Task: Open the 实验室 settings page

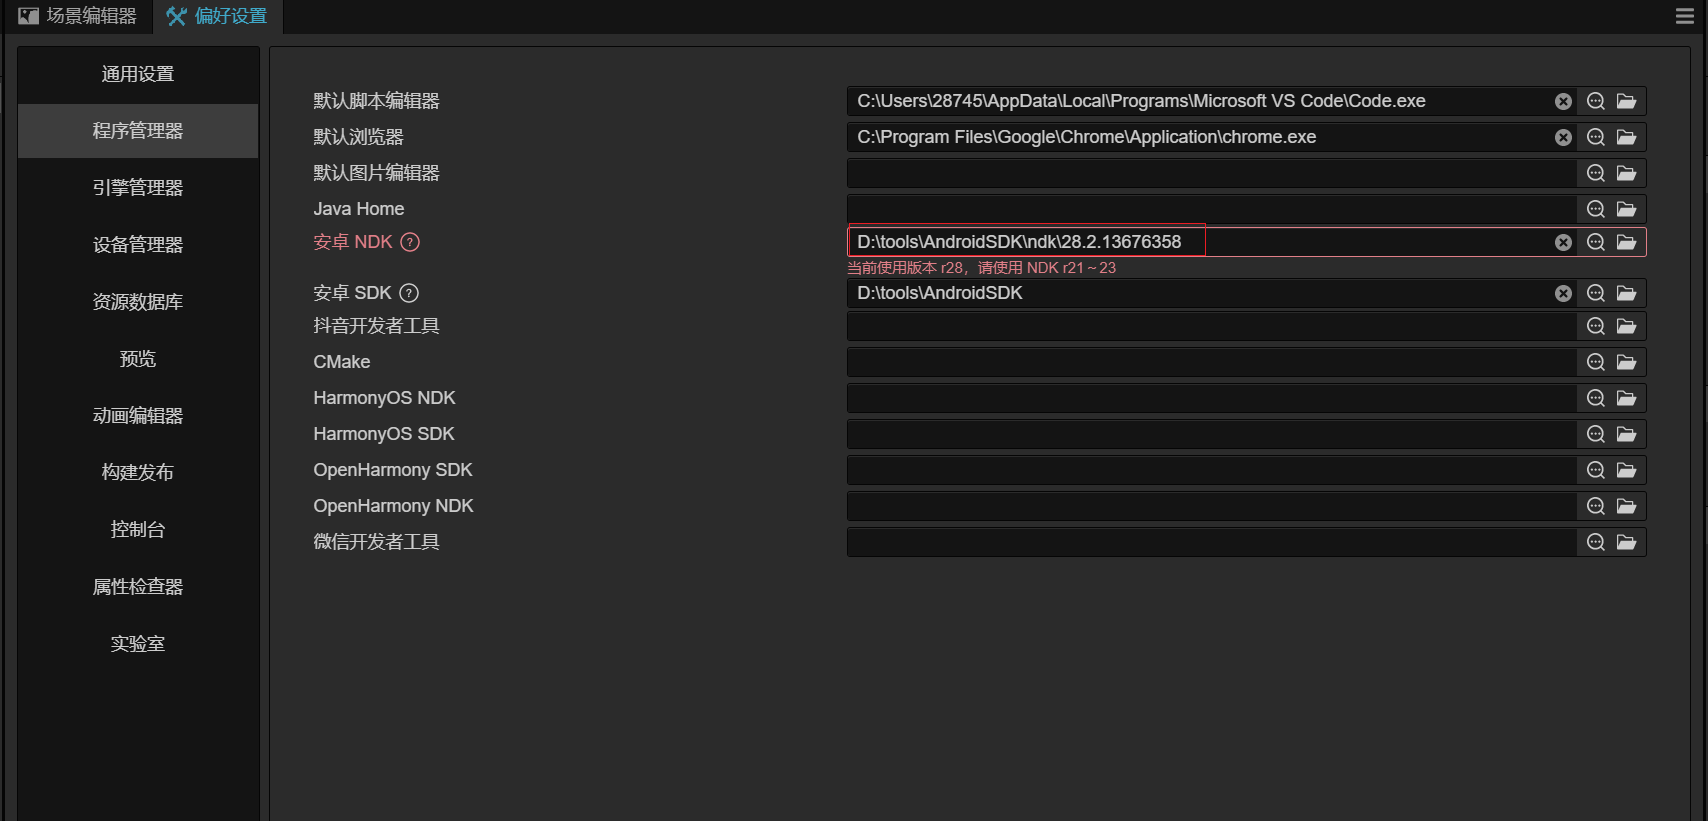Action: coord(138,644)
